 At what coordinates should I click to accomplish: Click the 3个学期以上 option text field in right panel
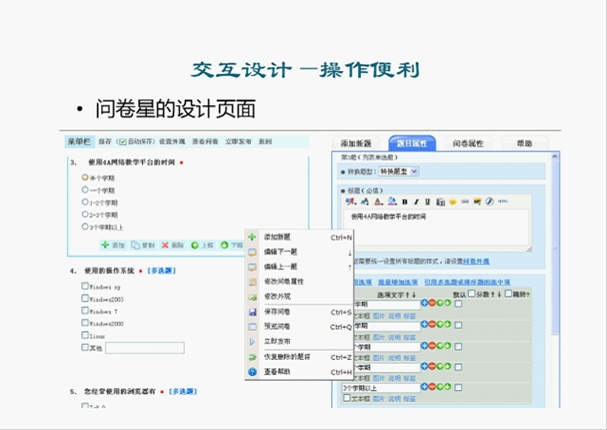pos(381,387)
